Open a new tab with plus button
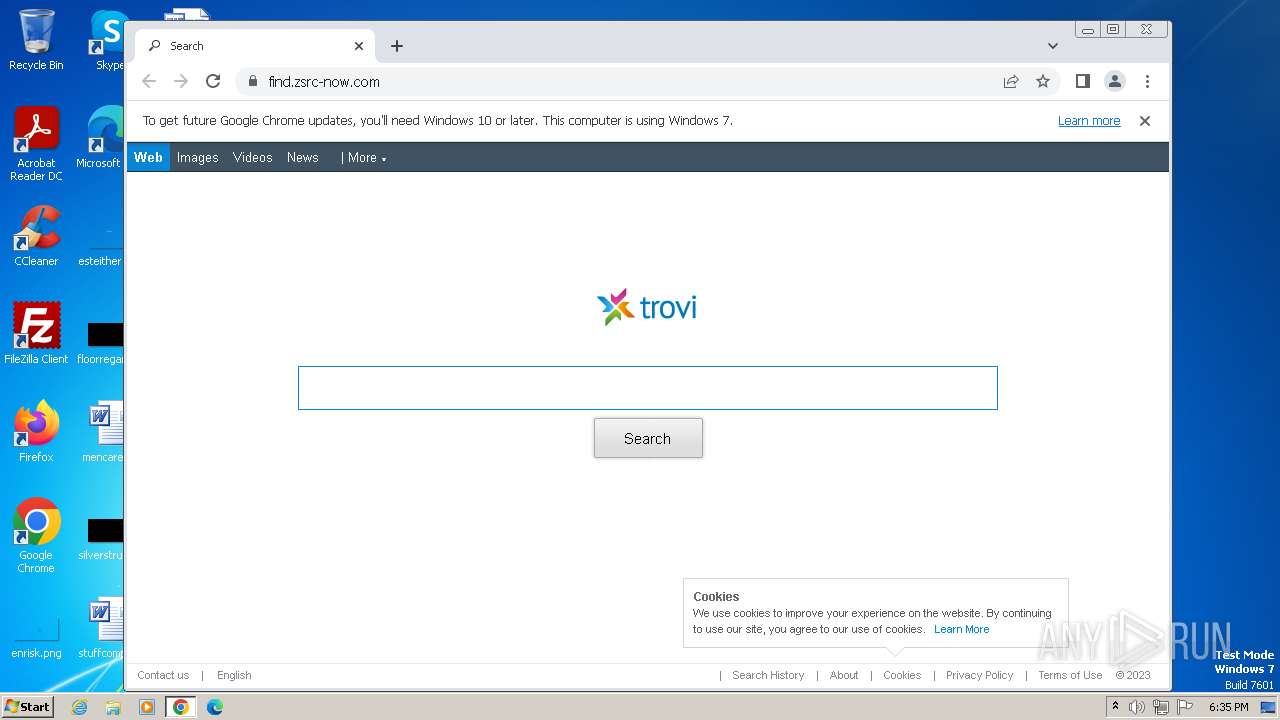 397,46
